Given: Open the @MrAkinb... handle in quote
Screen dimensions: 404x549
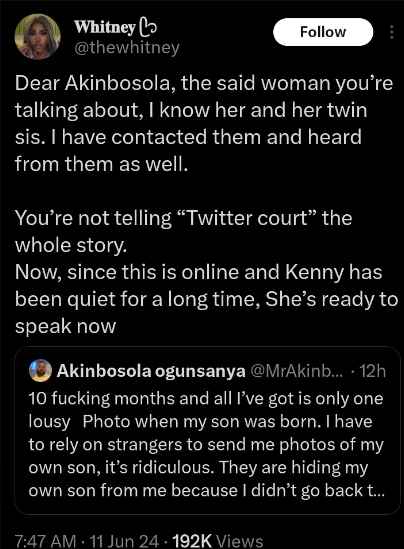Looking at the screenshot, I should point(297,371).
